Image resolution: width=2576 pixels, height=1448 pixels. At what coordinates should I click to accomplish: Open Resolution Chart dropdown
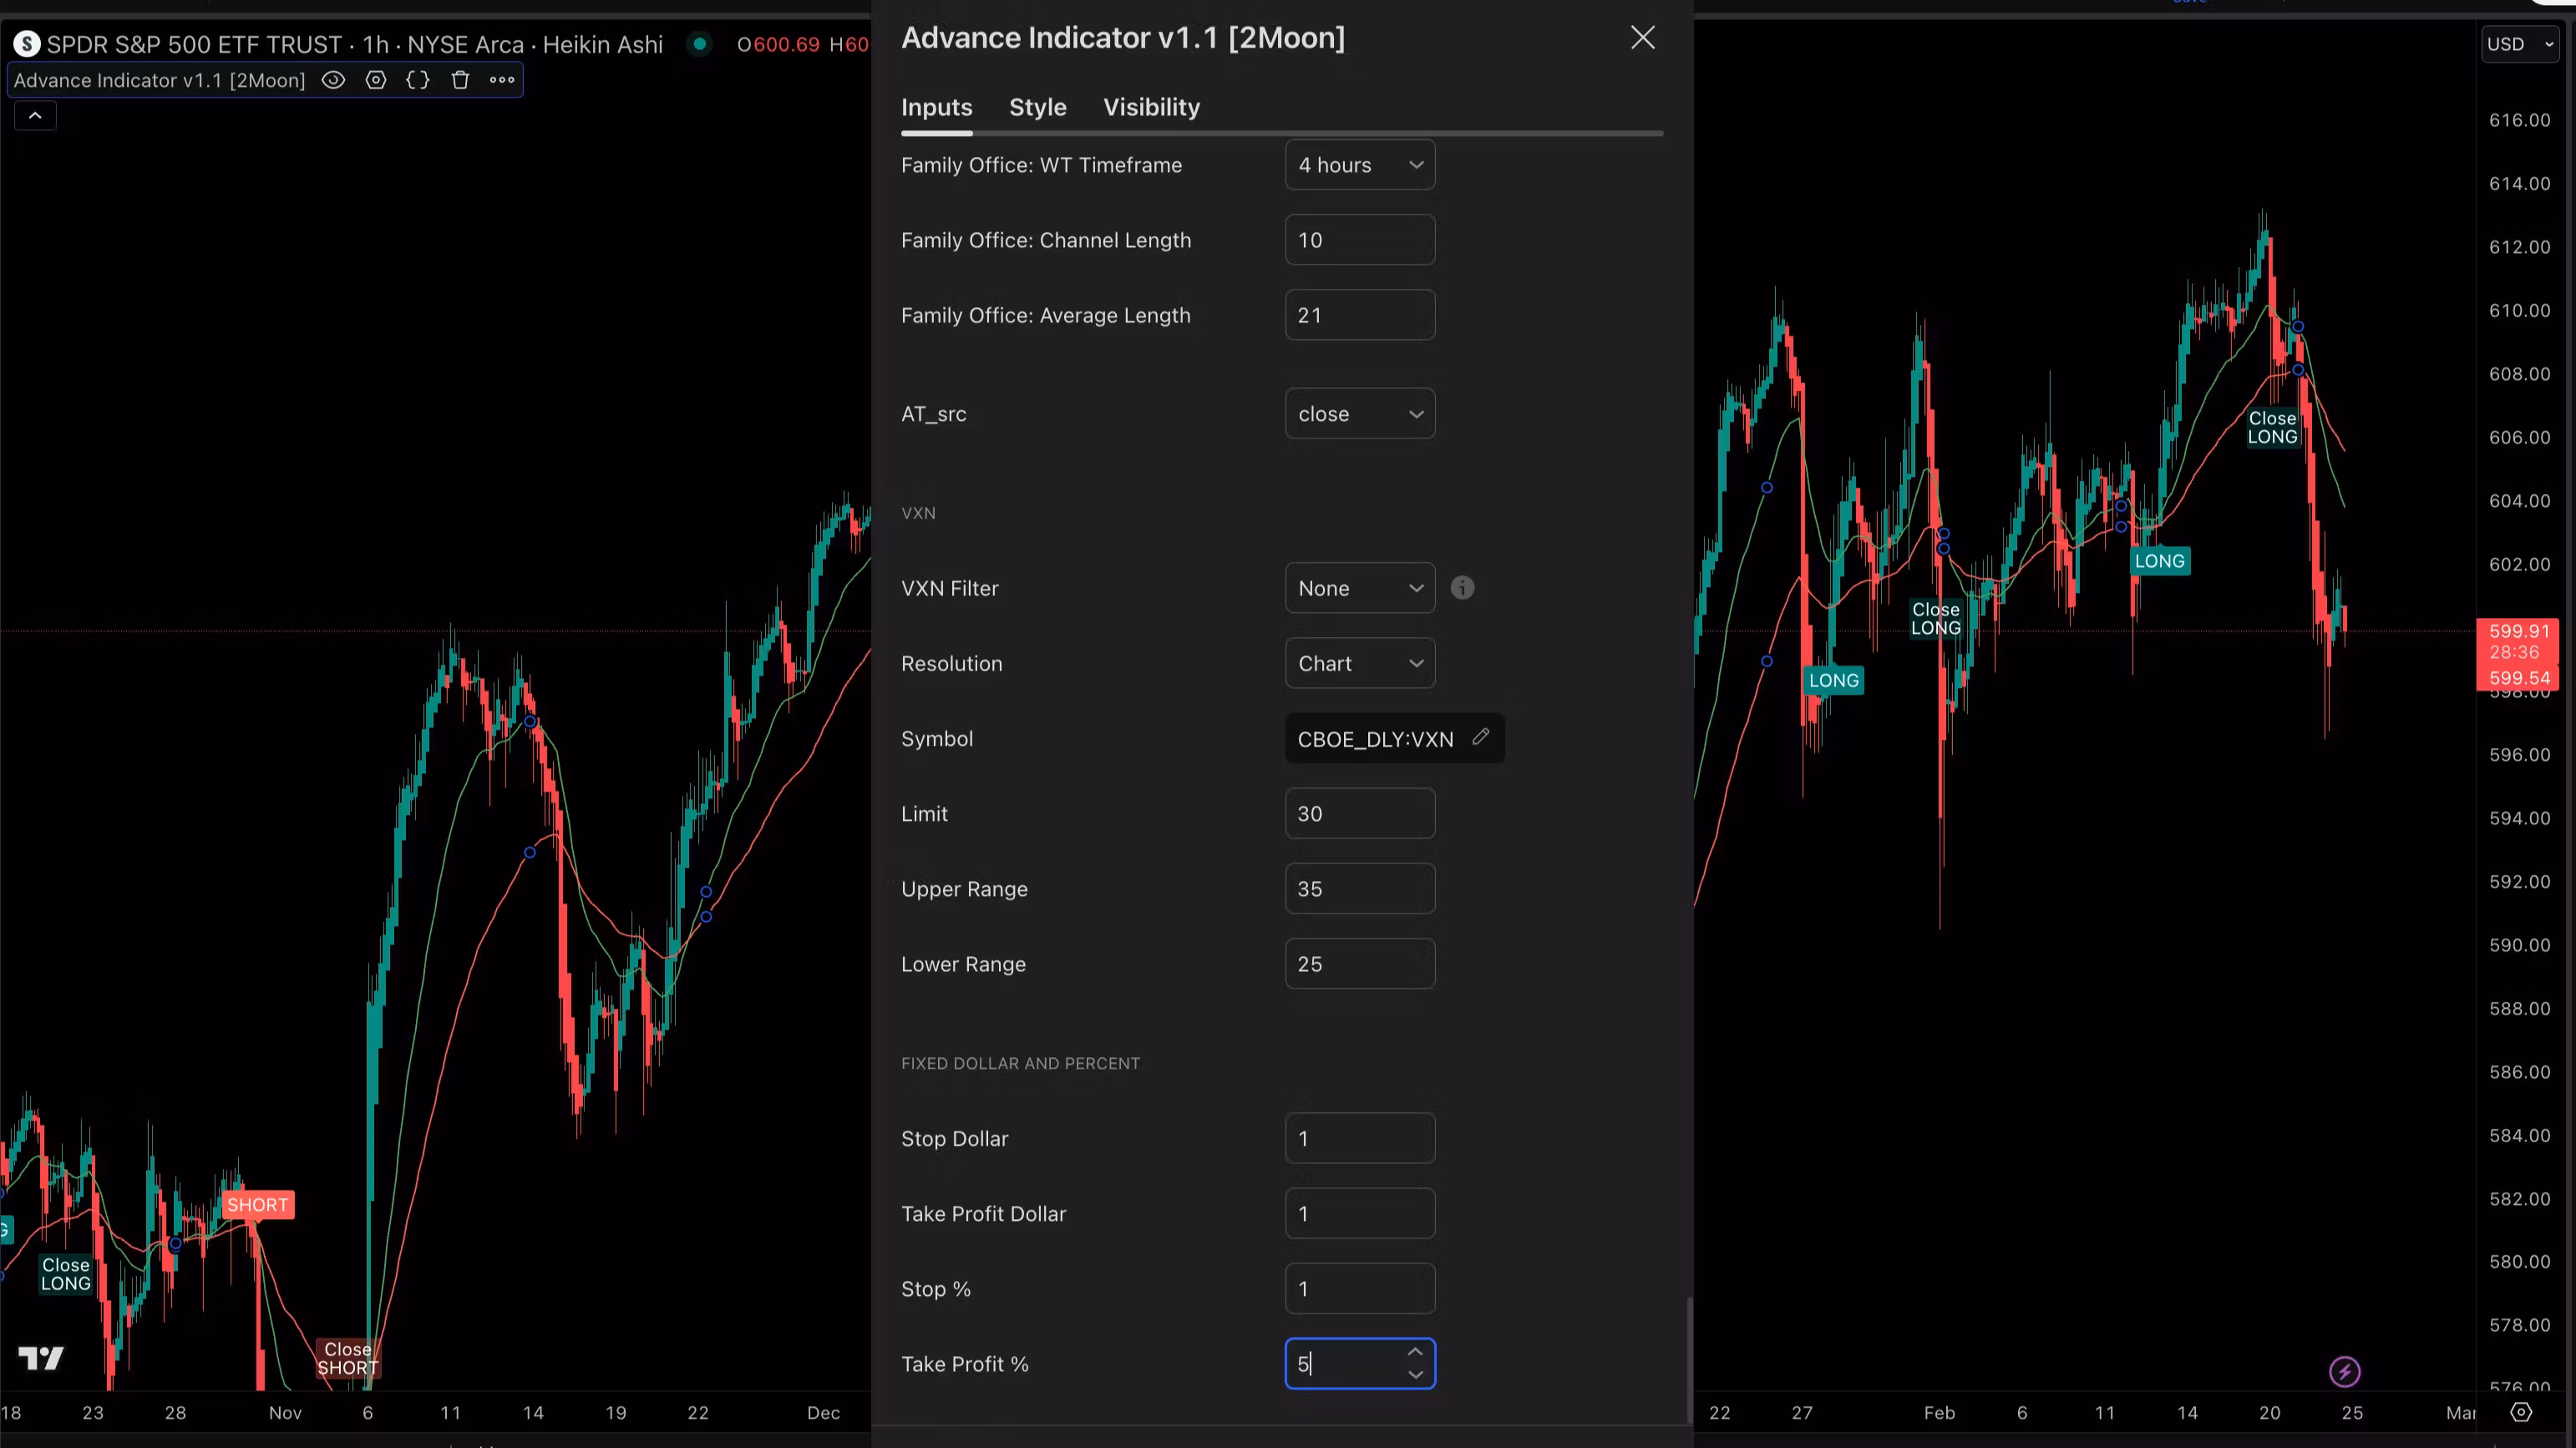[1359, 663]
